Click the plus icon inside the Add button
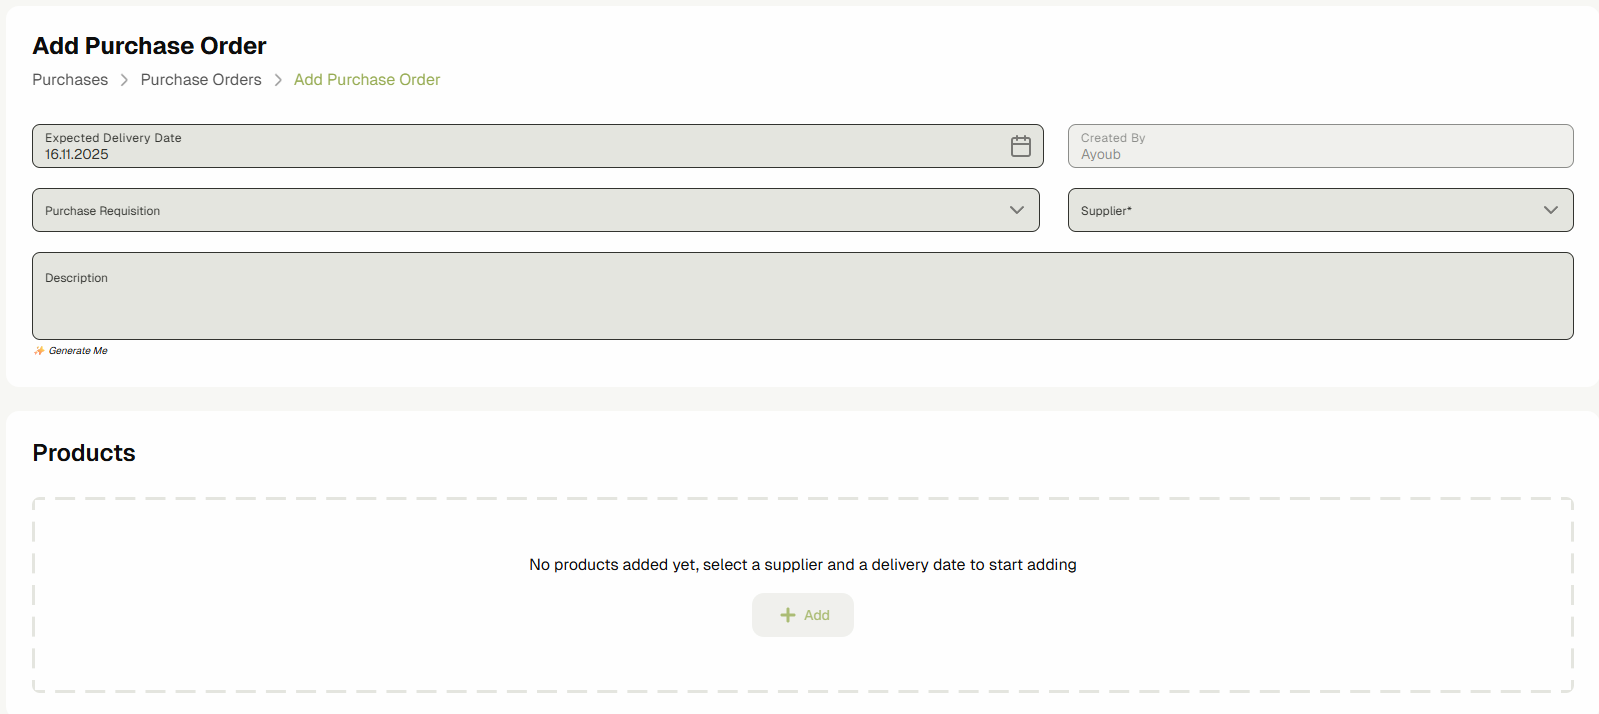Image resolution: width=1599 pixels, height=714 pixels. tap(788, 615)
